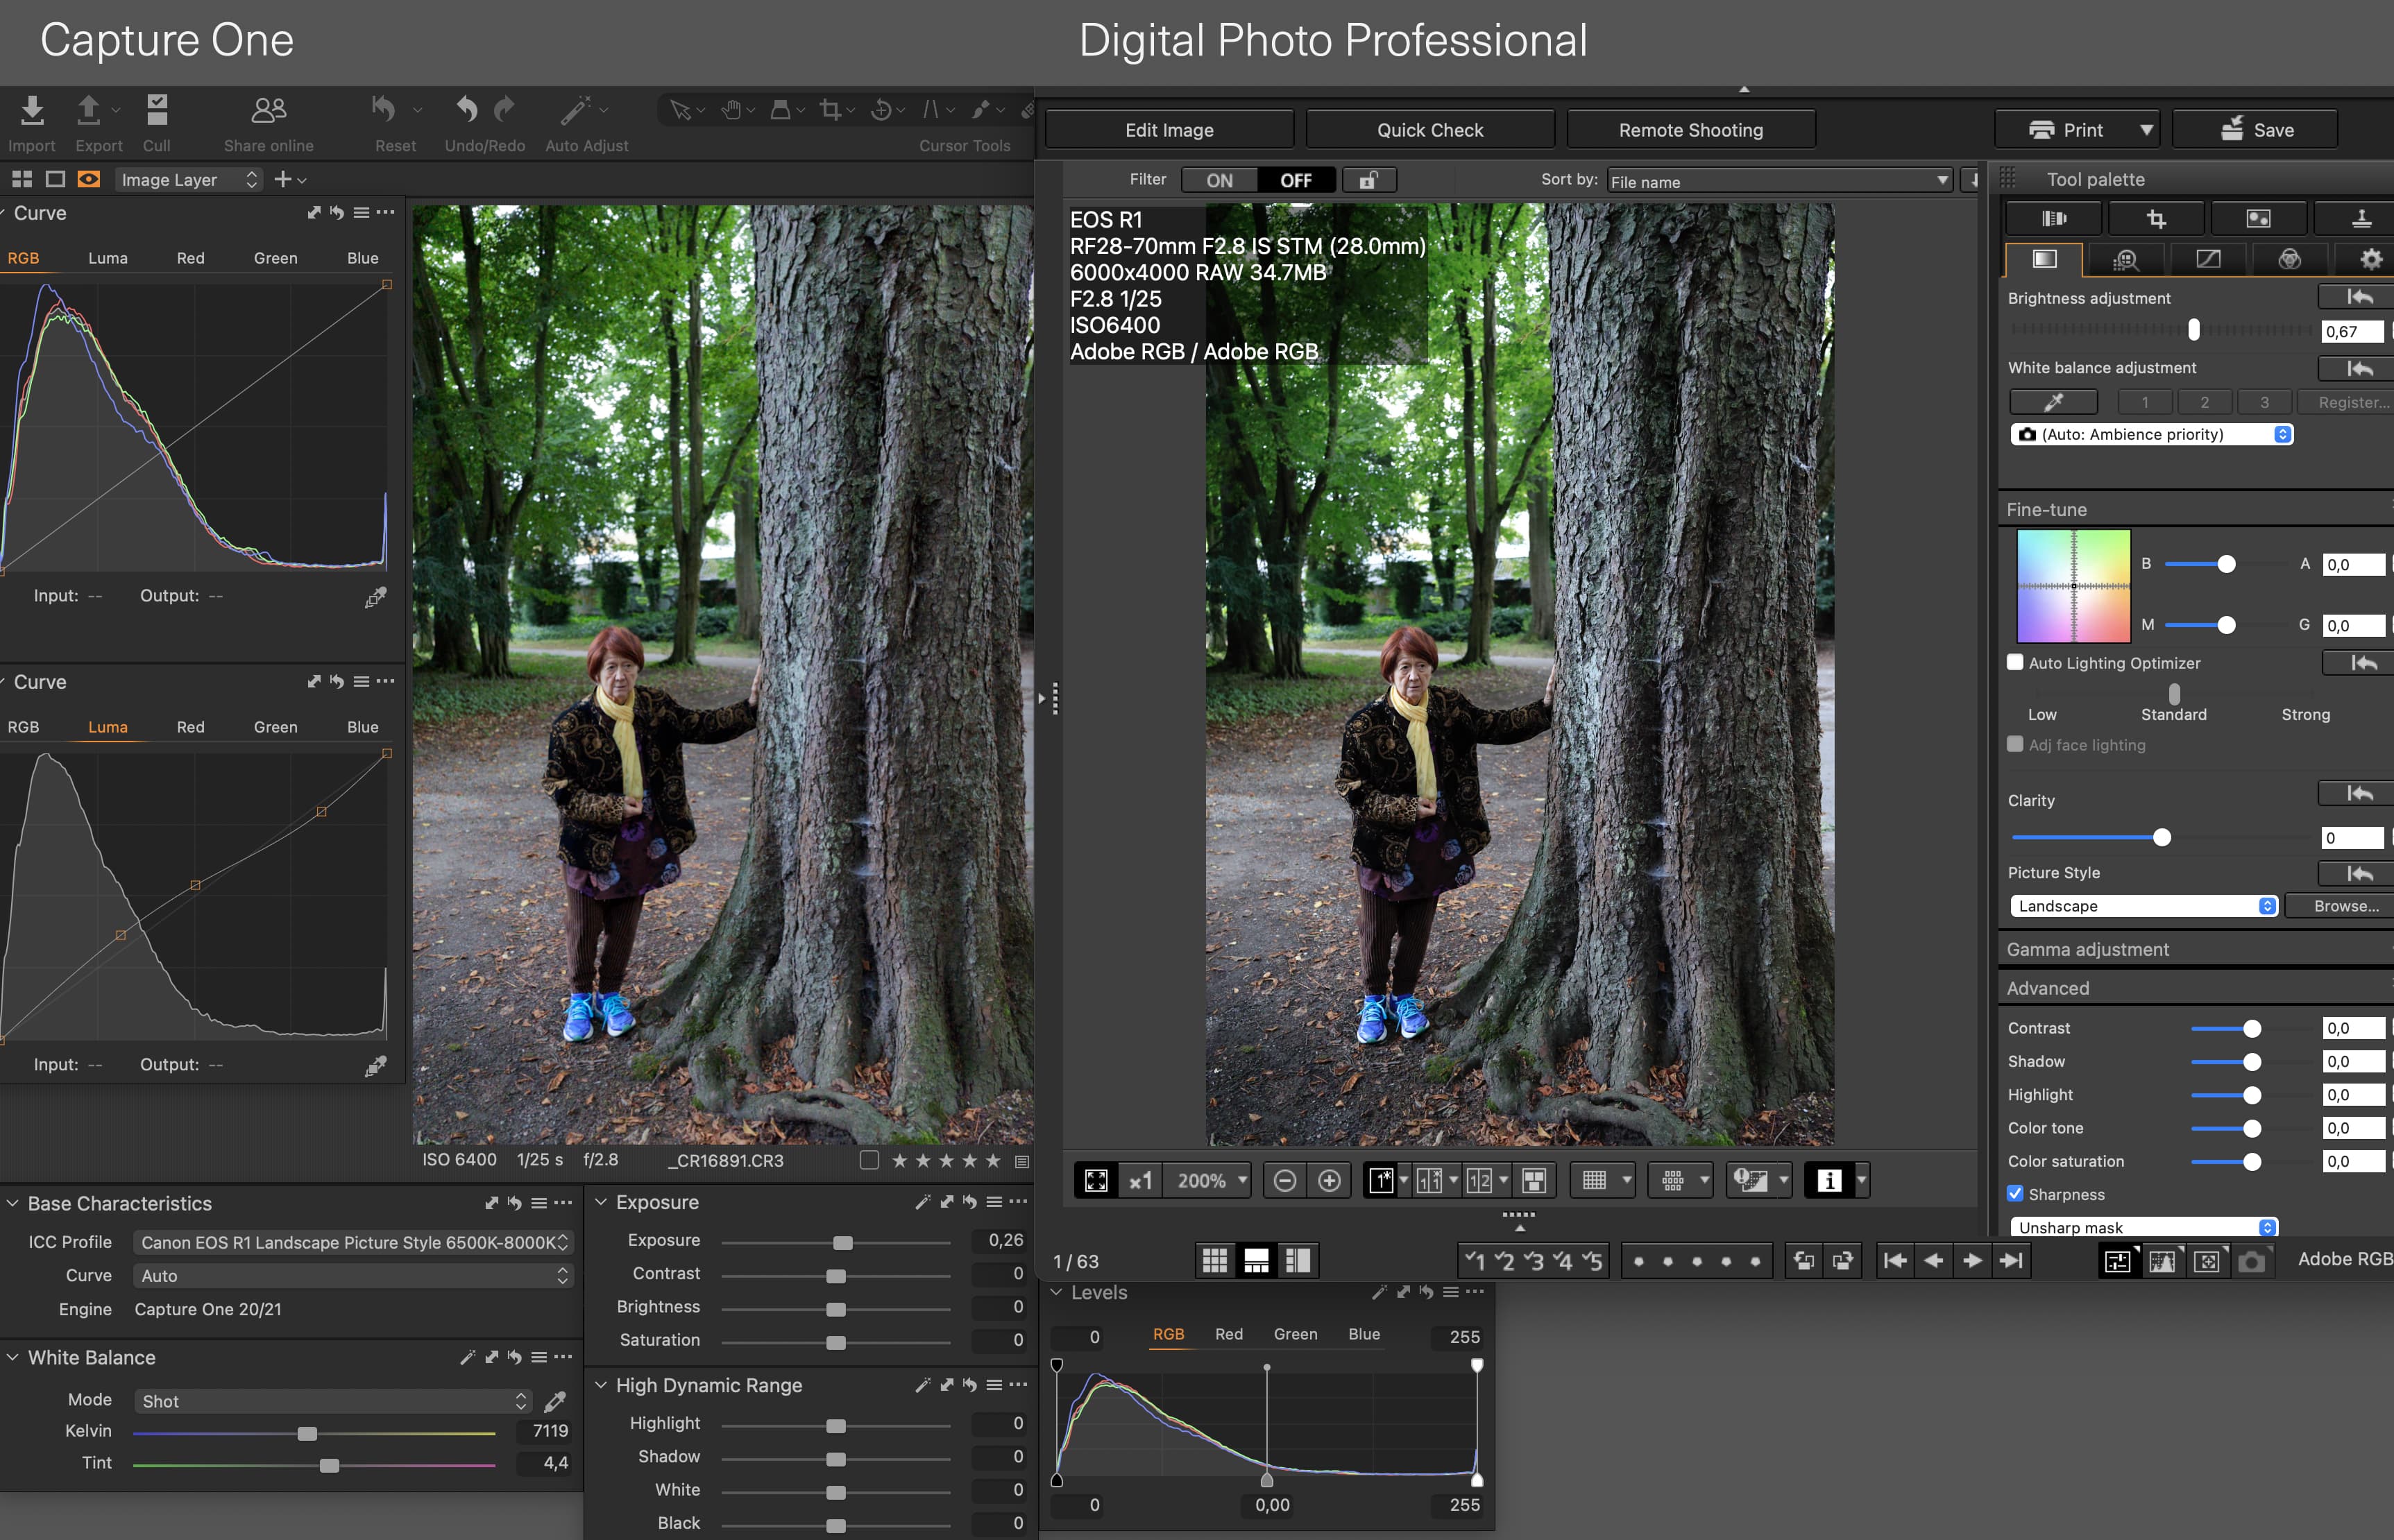2394x1540 pixels.
Task: Click the Share online icon
Action: (x=269, y=110)
